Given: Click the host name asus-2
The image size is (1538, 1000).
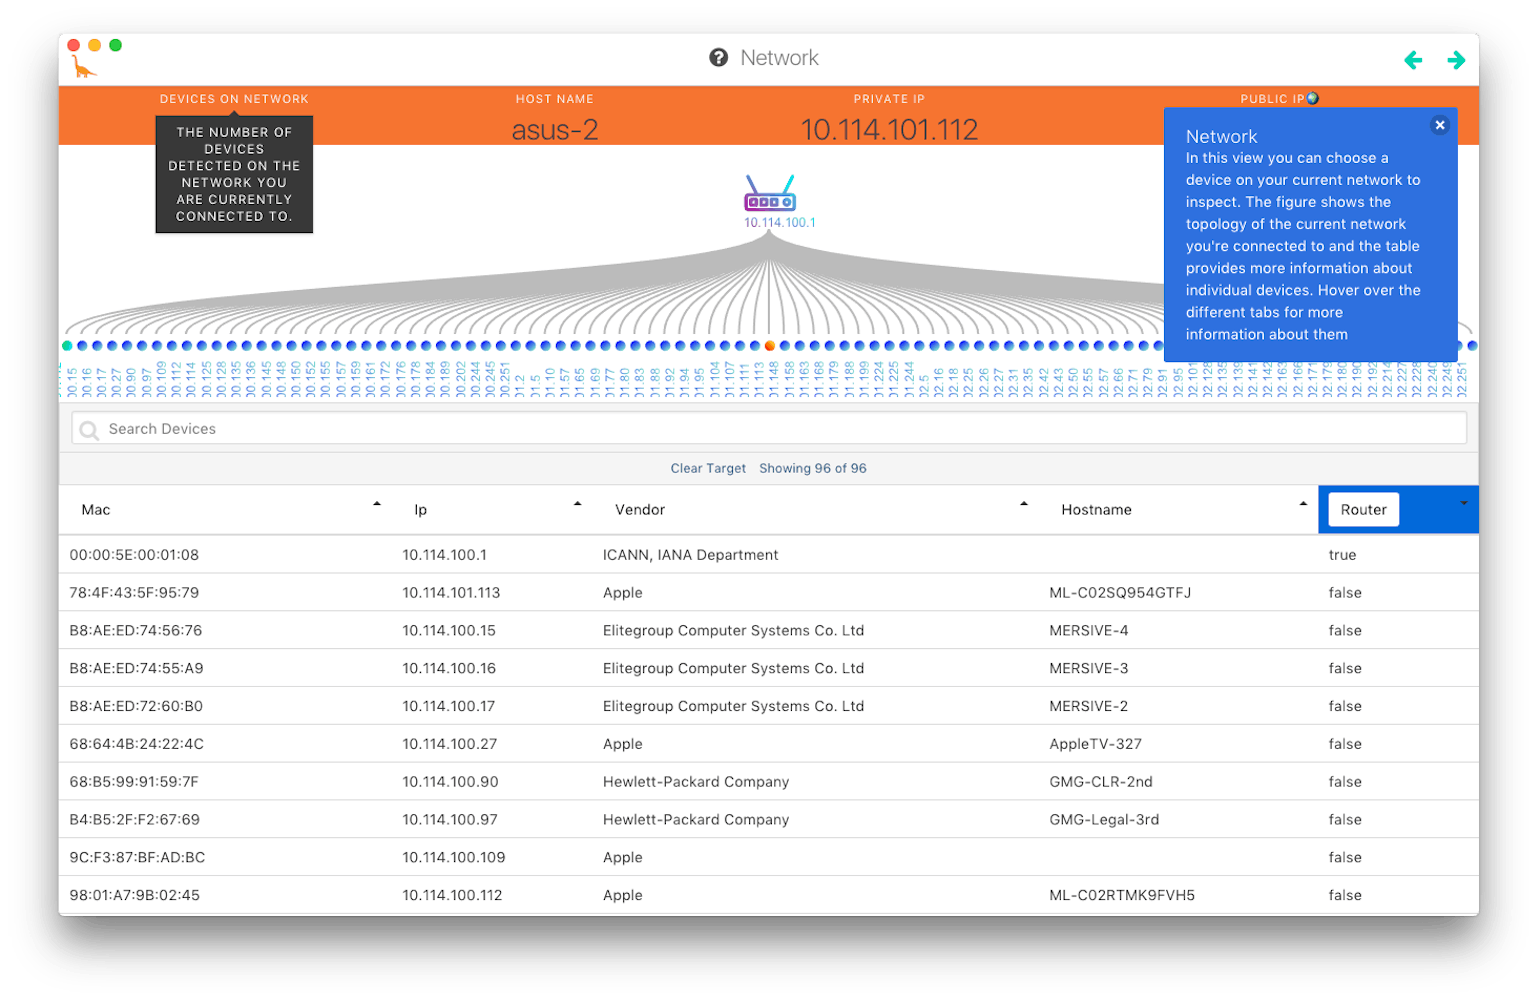Looking at the screenshot, I should (555, 130).
